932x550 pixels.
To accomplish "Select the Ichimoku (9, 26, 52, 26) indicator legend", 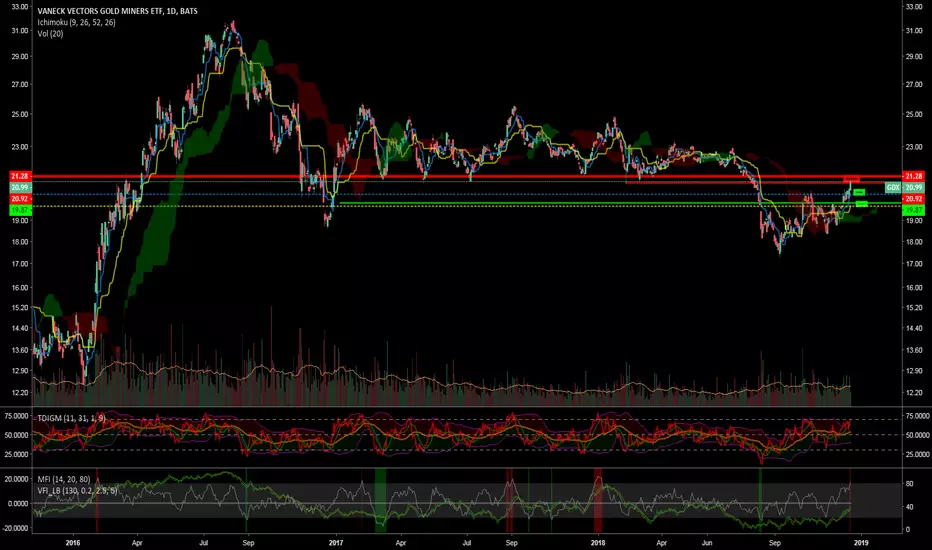I will pos(76,22).
